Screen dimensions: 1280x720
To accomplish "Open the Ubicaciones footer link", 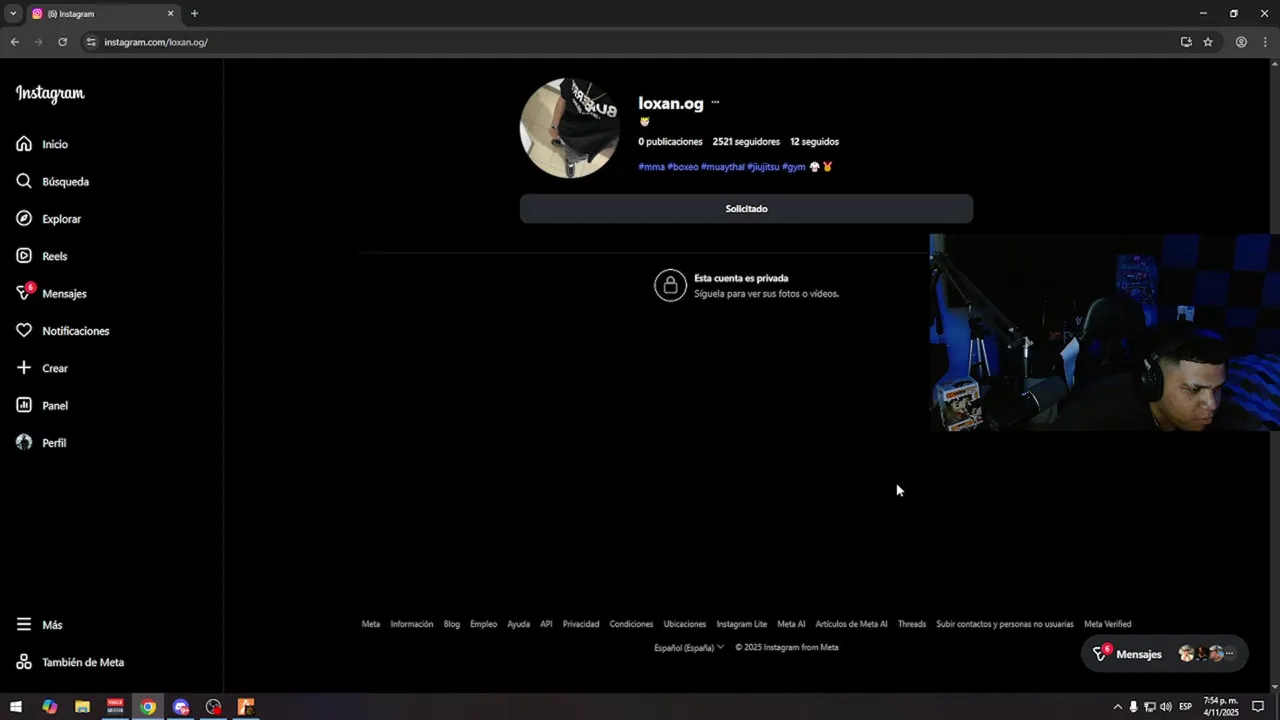I will pos(685,624).
